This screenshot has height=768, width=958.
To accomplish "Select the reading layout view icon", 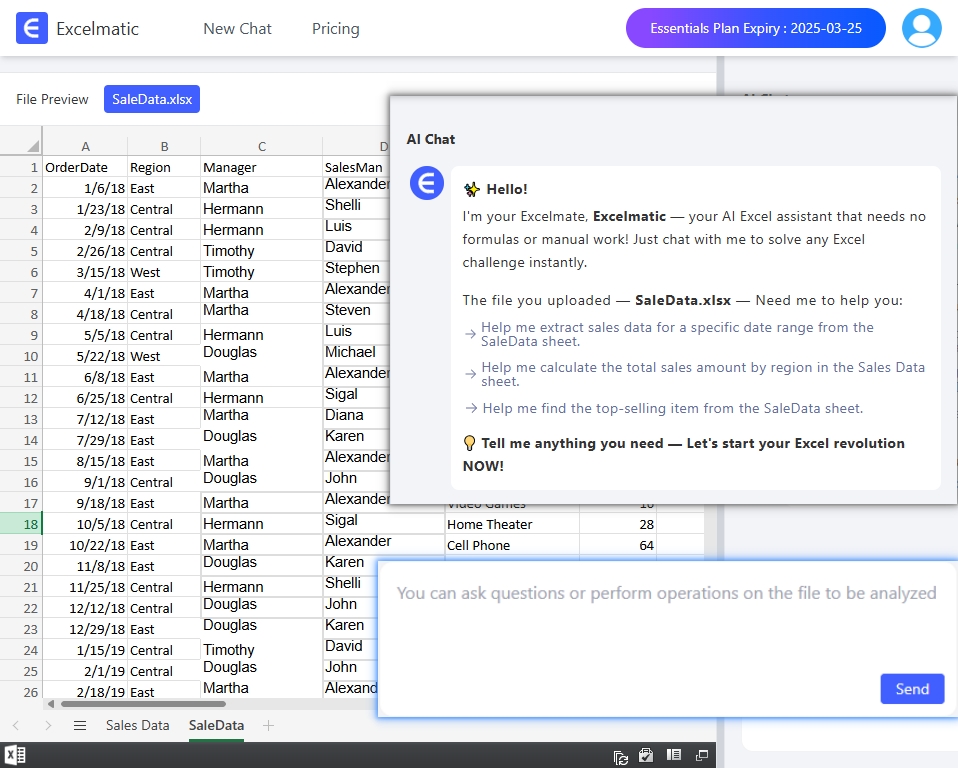I will click(x=673, y=756).
